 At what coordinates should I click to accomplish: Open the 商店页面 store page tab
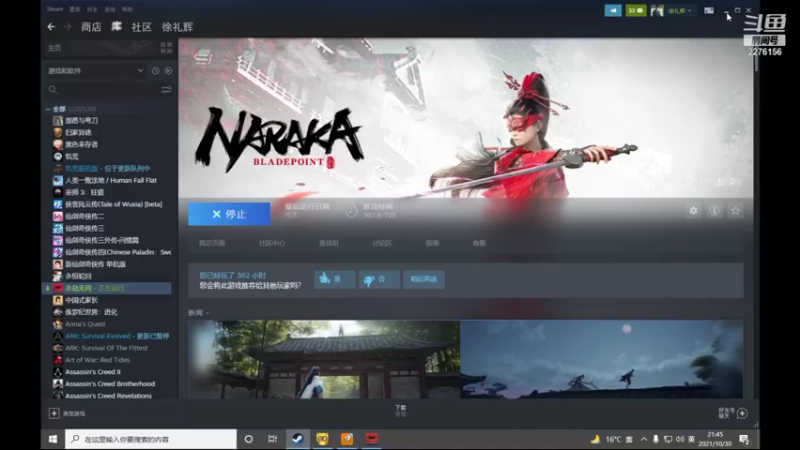(212, 243)
